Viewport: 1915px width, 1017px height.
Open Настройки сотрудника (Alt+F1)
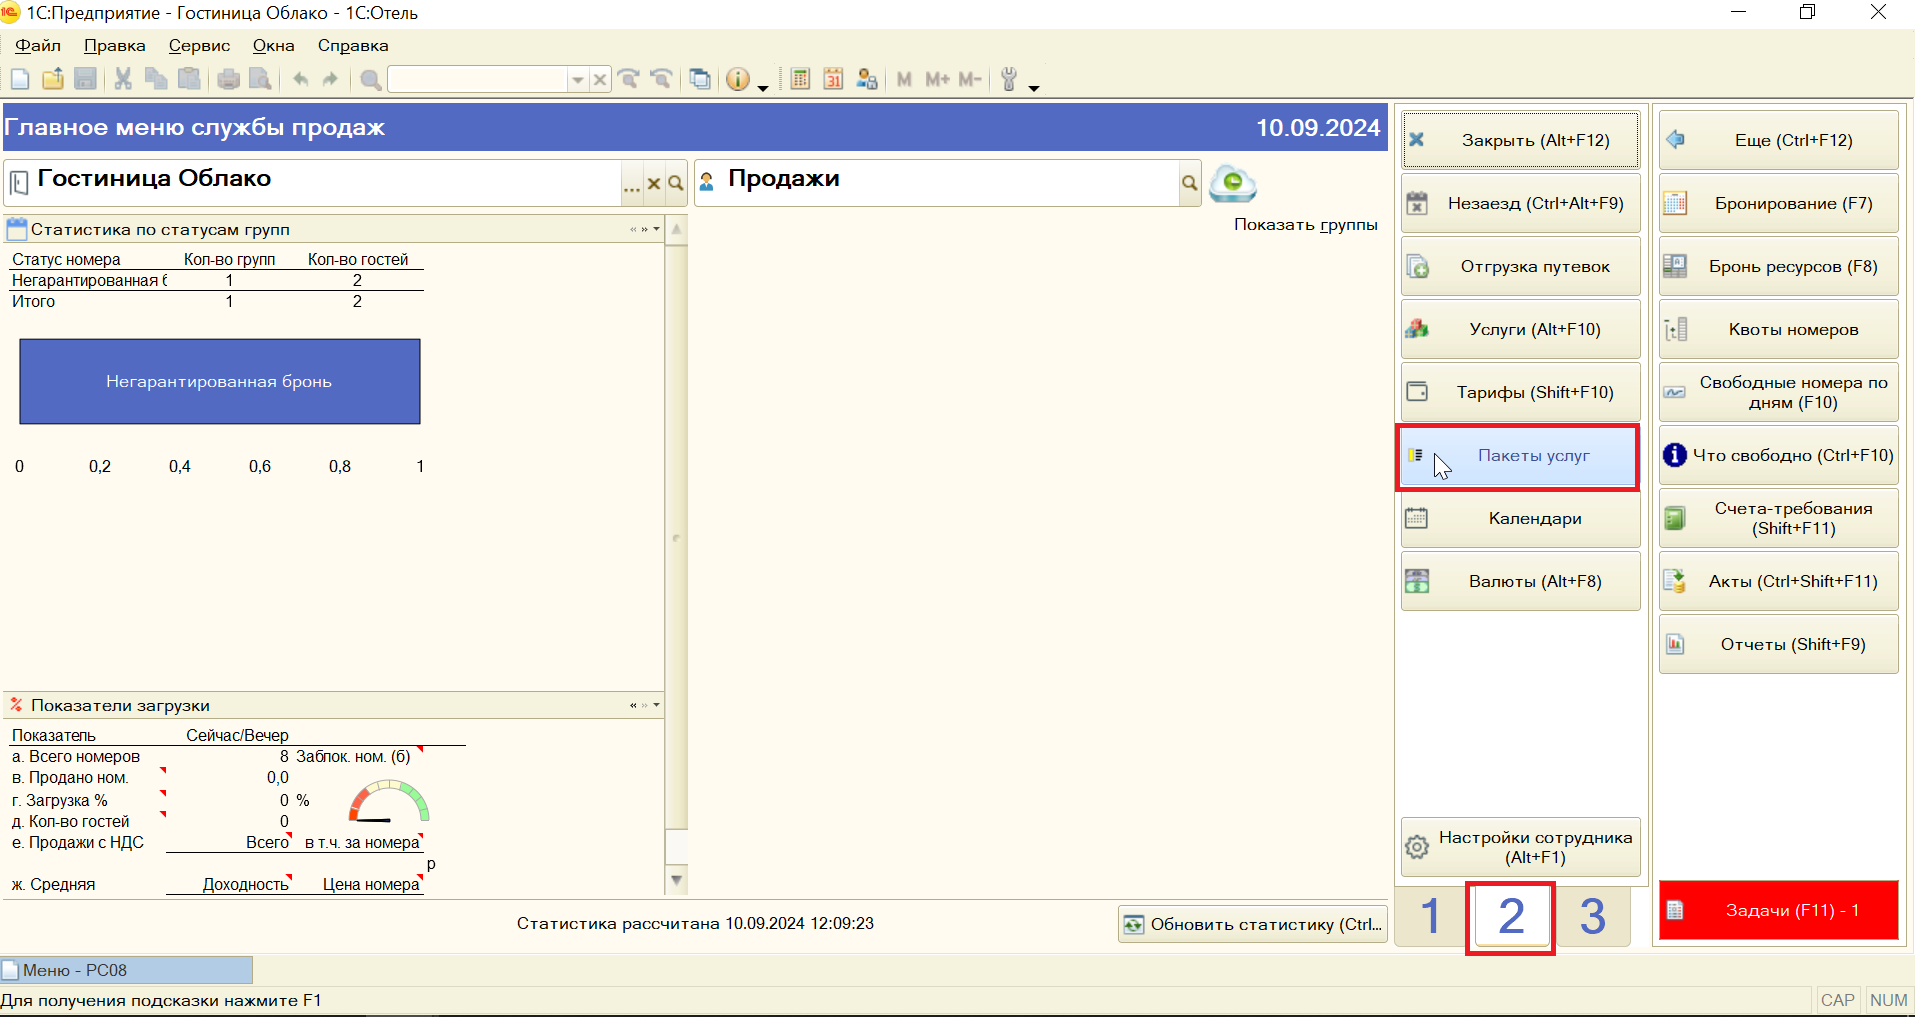[x=1521, y=847]
